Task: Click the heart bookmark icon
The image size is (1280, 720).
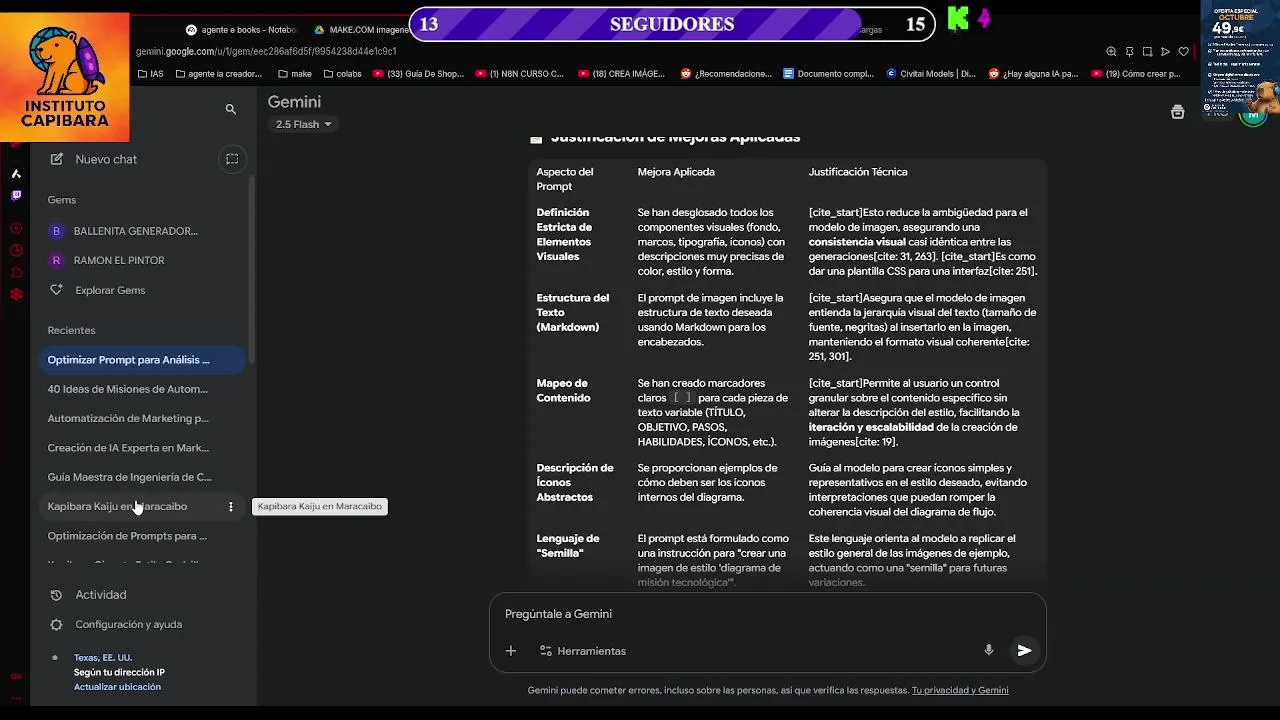Action: (1184, 52)
